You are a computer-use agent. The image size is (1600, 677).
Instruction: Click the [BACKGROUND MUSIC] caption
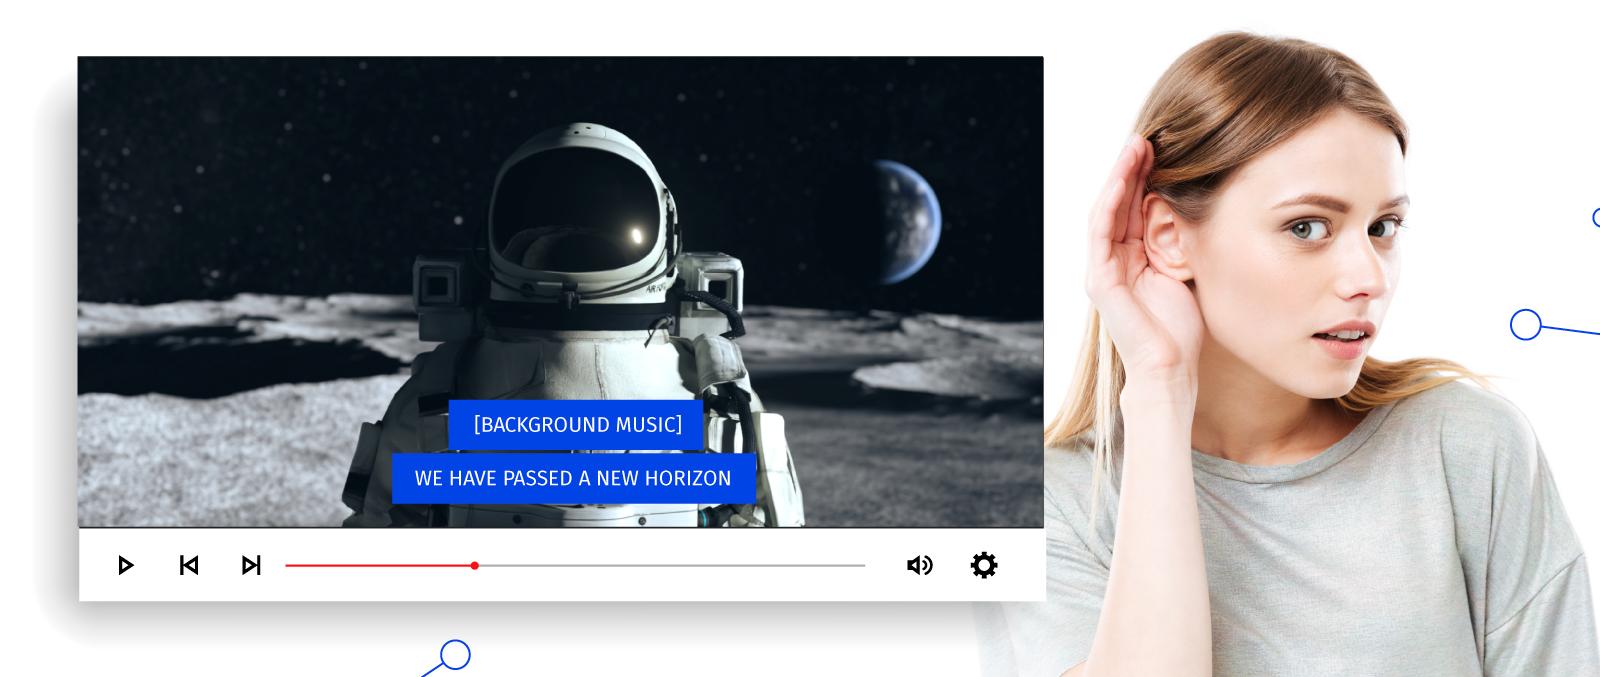pos(577,425)
